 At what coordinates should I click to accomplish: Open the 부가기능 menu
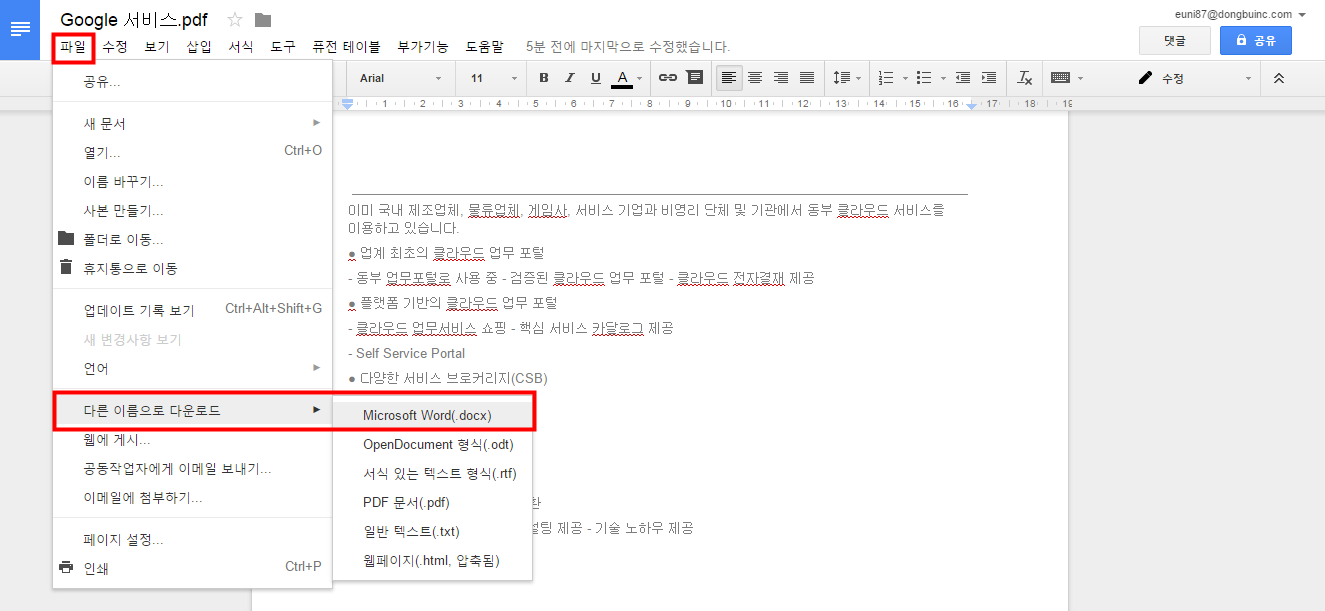[423, 47]
